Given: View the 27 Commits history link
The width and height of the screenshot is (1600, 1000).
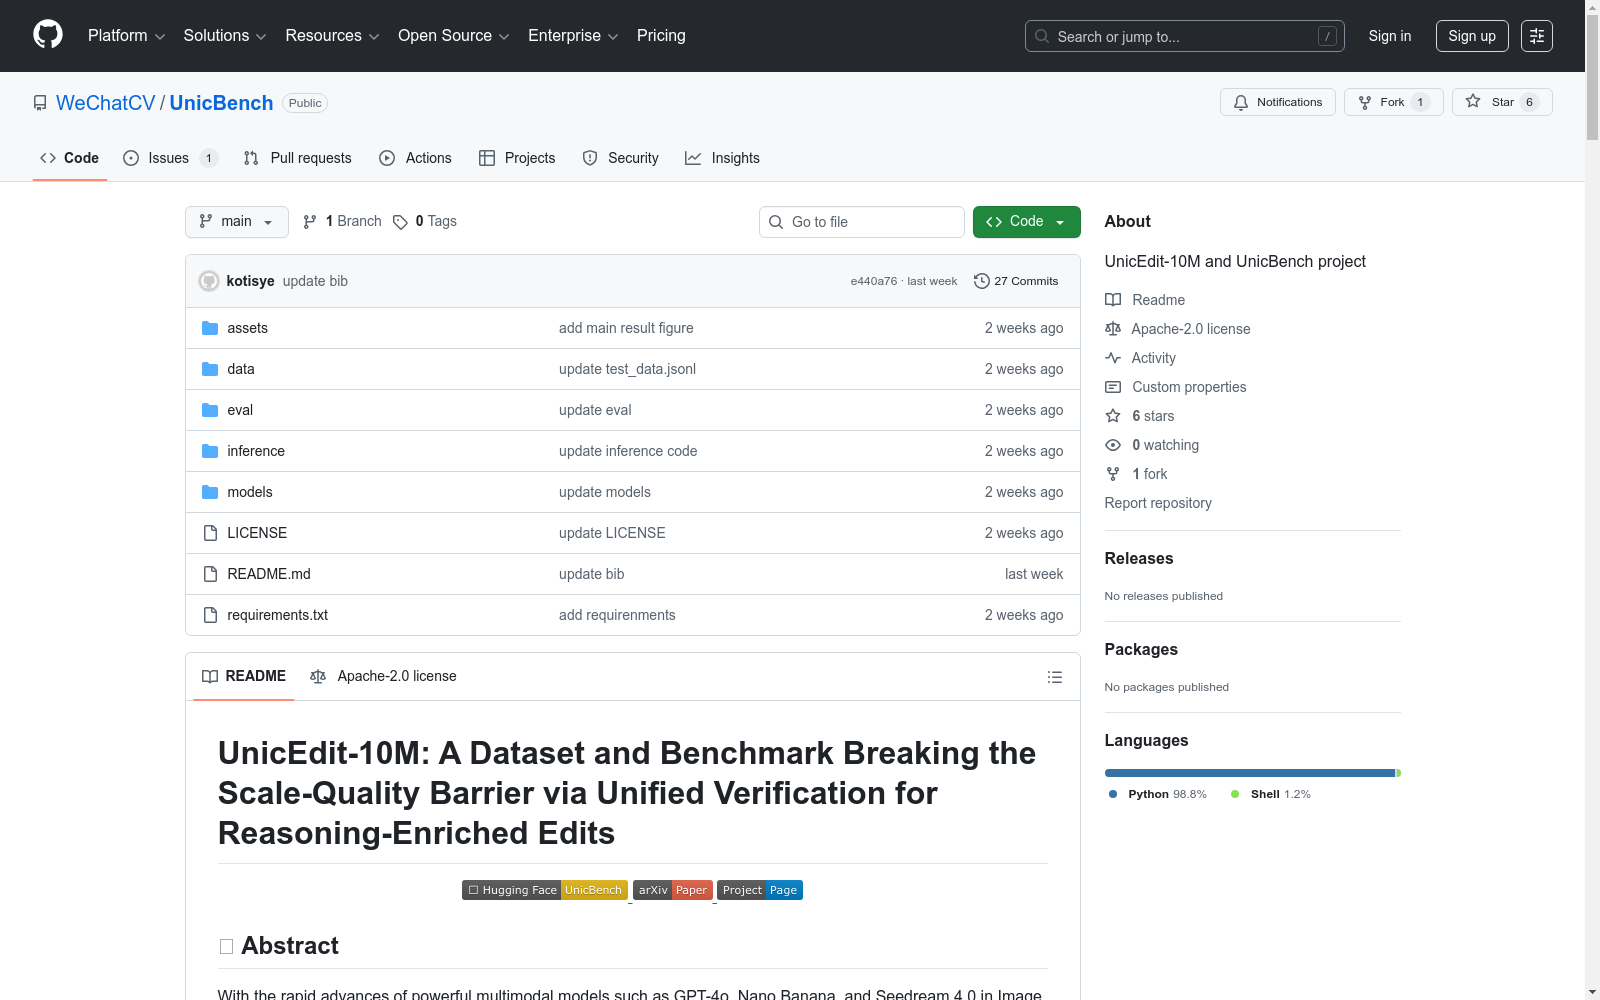Looking at the screenshot, I should [1016, 281].
